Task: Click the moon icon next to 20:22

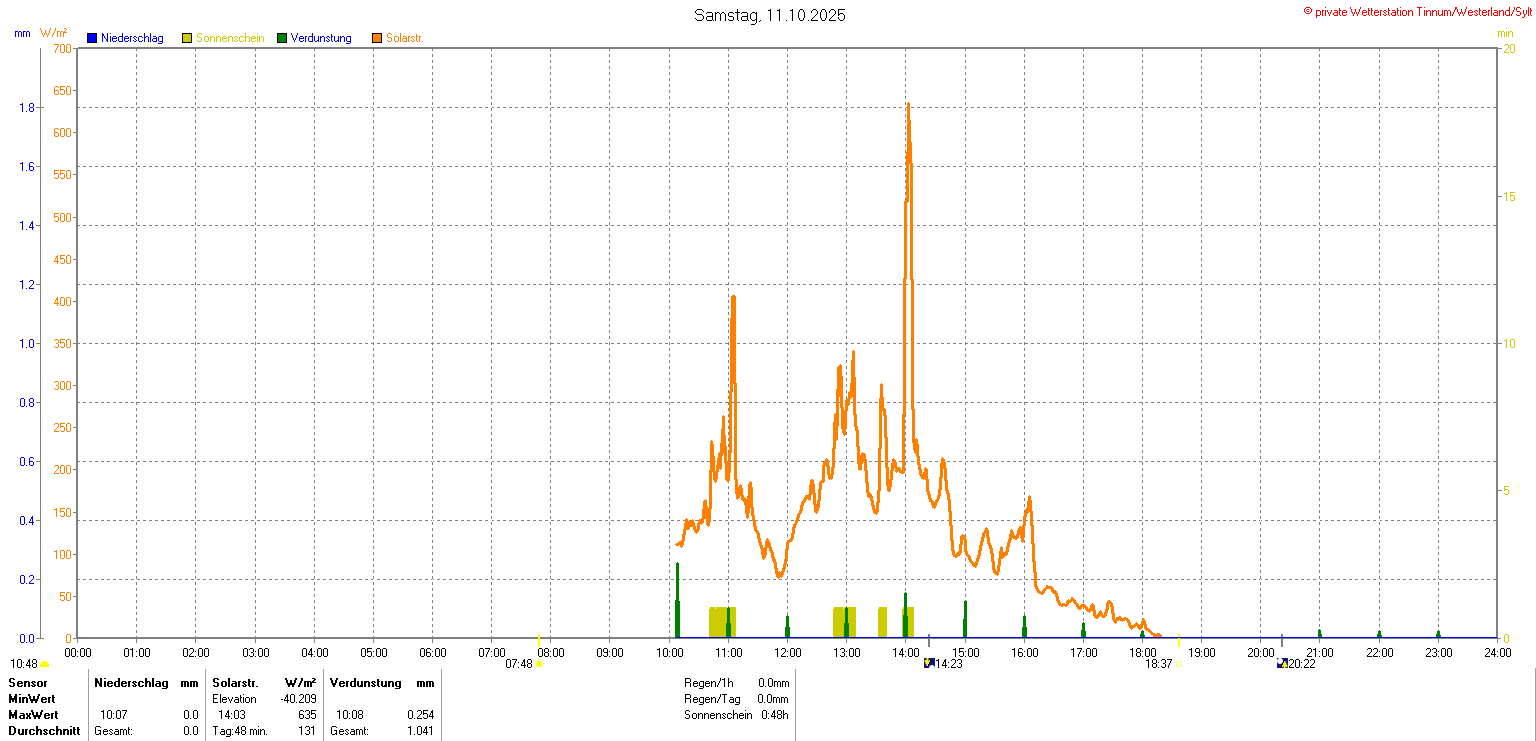Action: pyautogui.click(x=1282, y=663)
